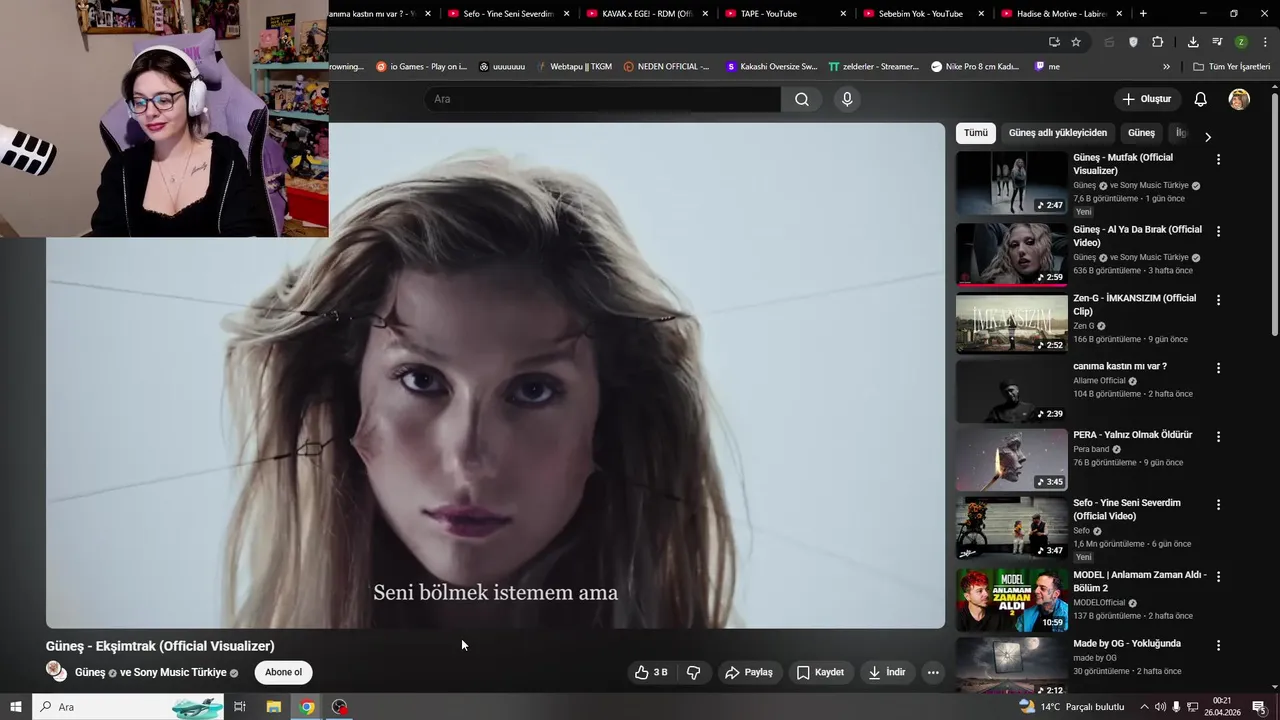
Task: Switch to KAVAK x EGE! - RDM tab
Action: (647, 13)
